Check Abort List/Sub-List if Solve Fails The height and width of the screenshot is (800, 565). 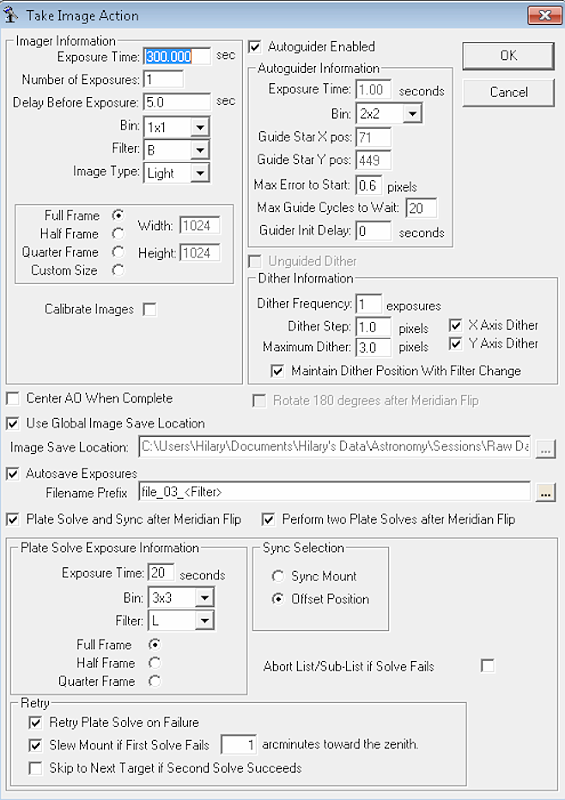[x=487, y=666]
